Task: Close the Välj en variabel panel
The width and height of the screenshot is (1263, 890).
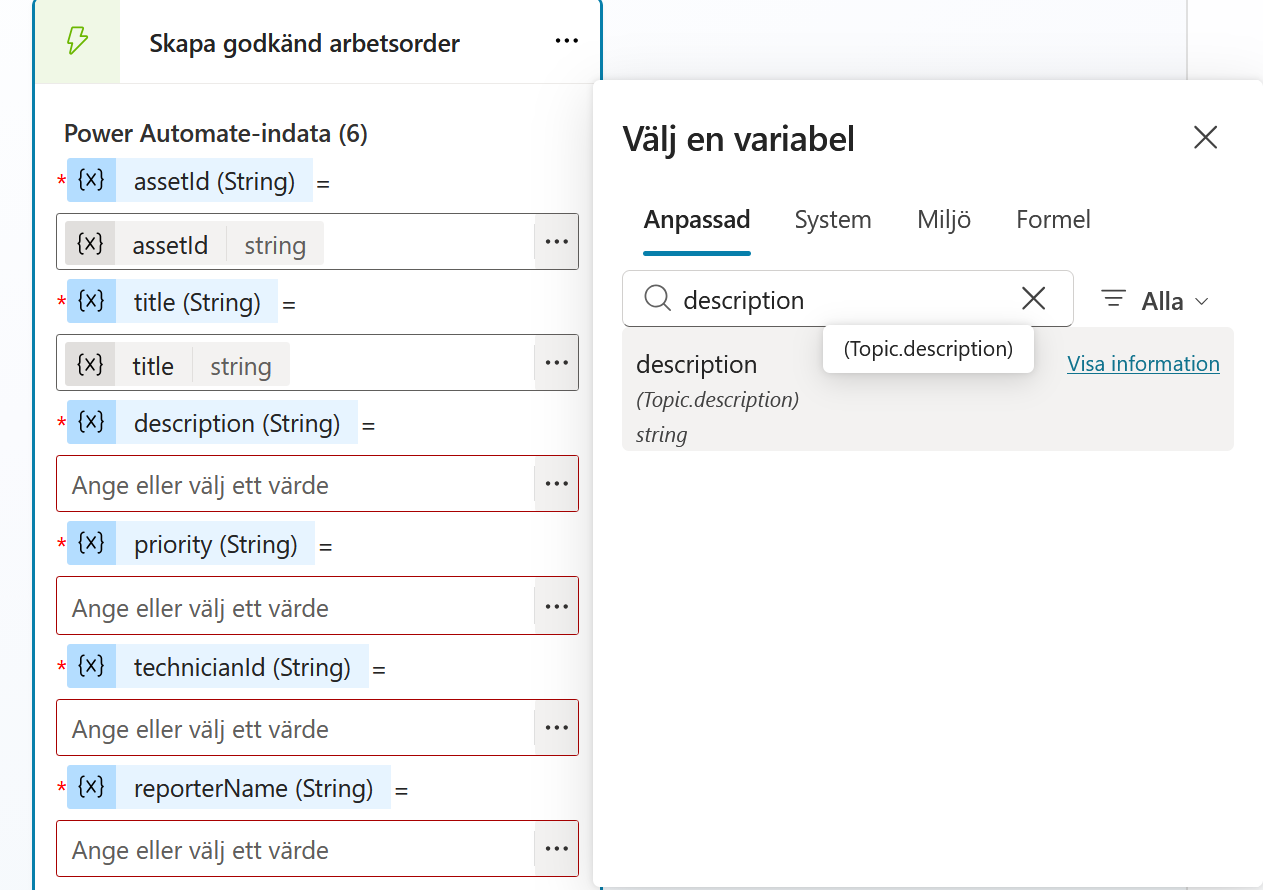Action: point(1205,137)
